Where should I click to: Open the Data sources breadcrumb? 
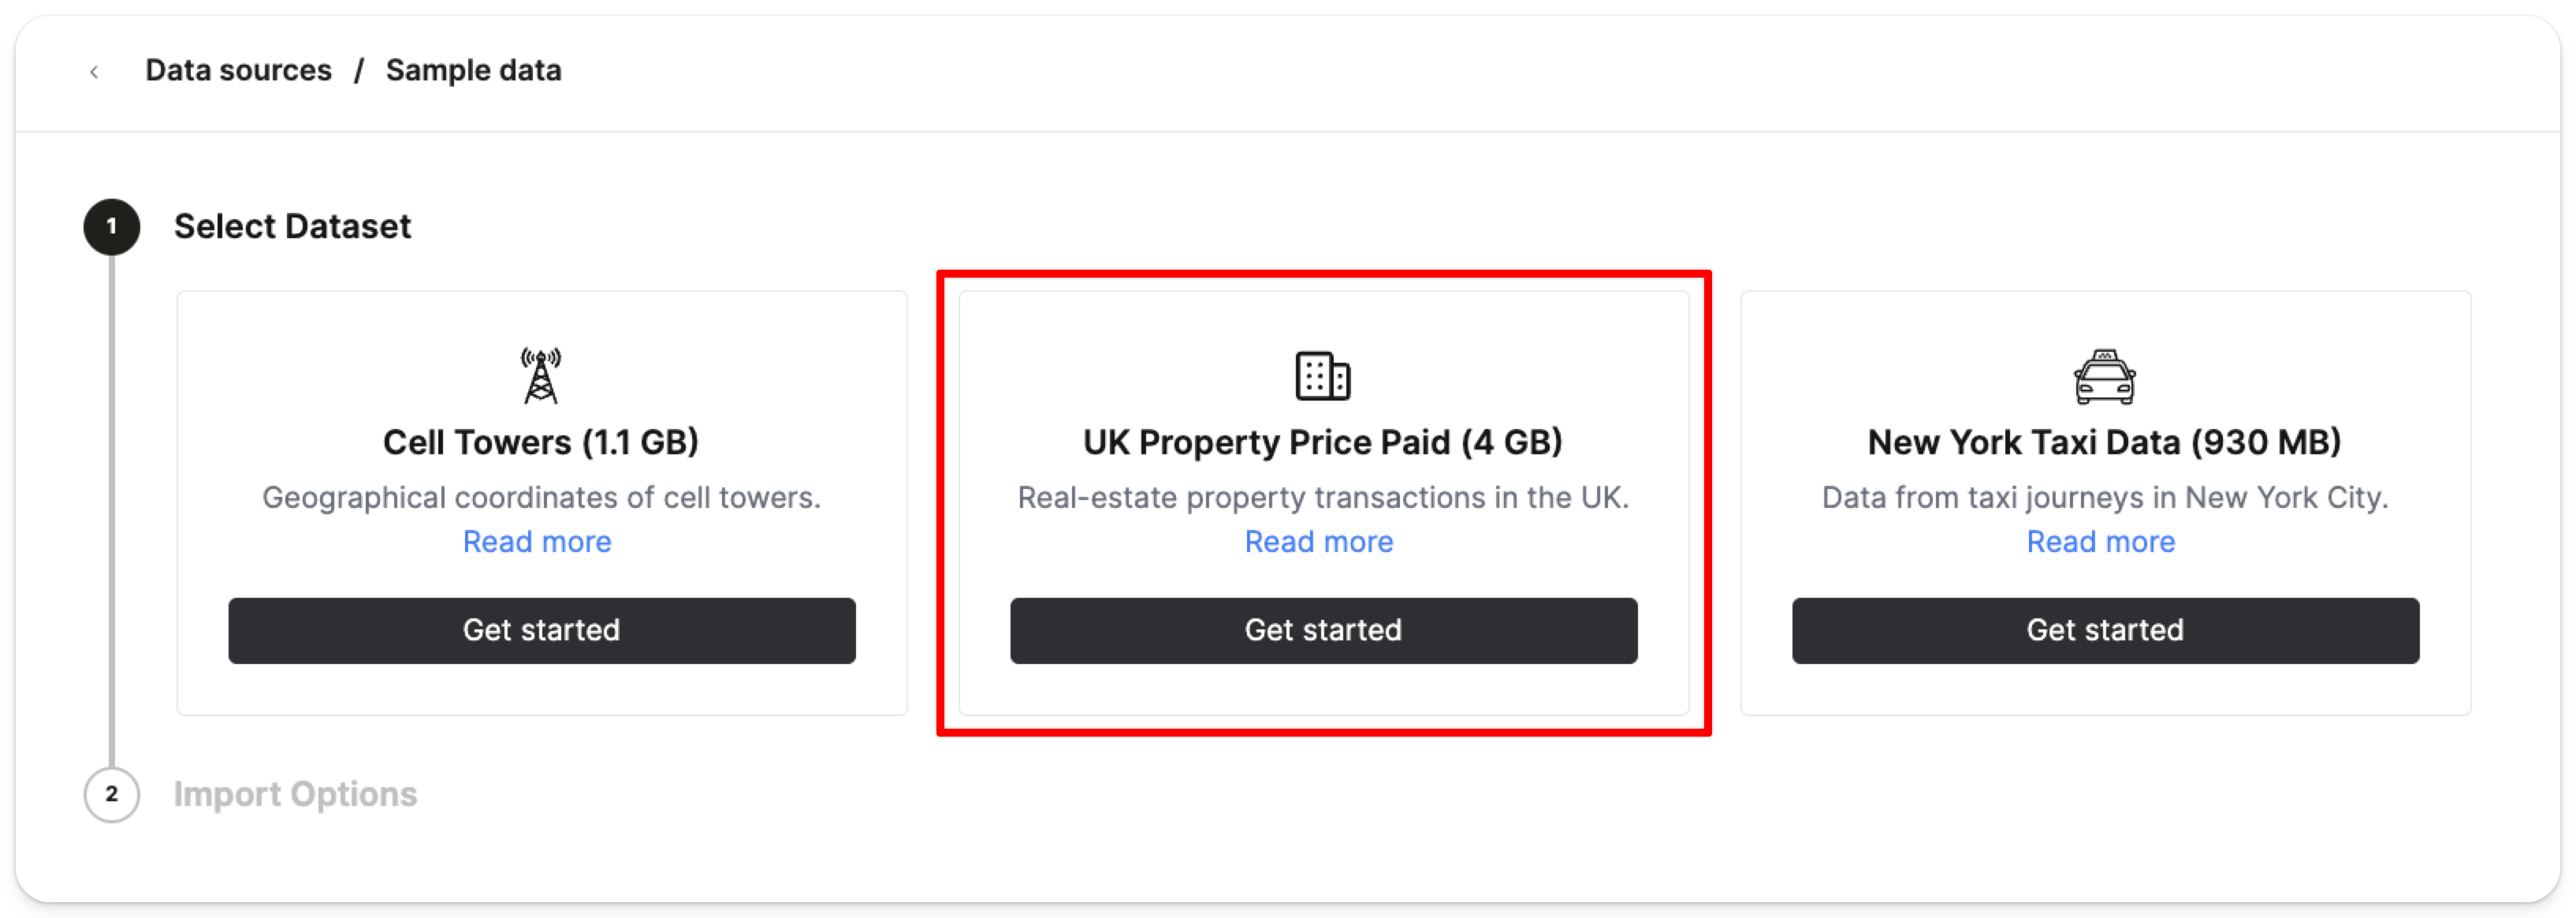click(x=239, y=70)
